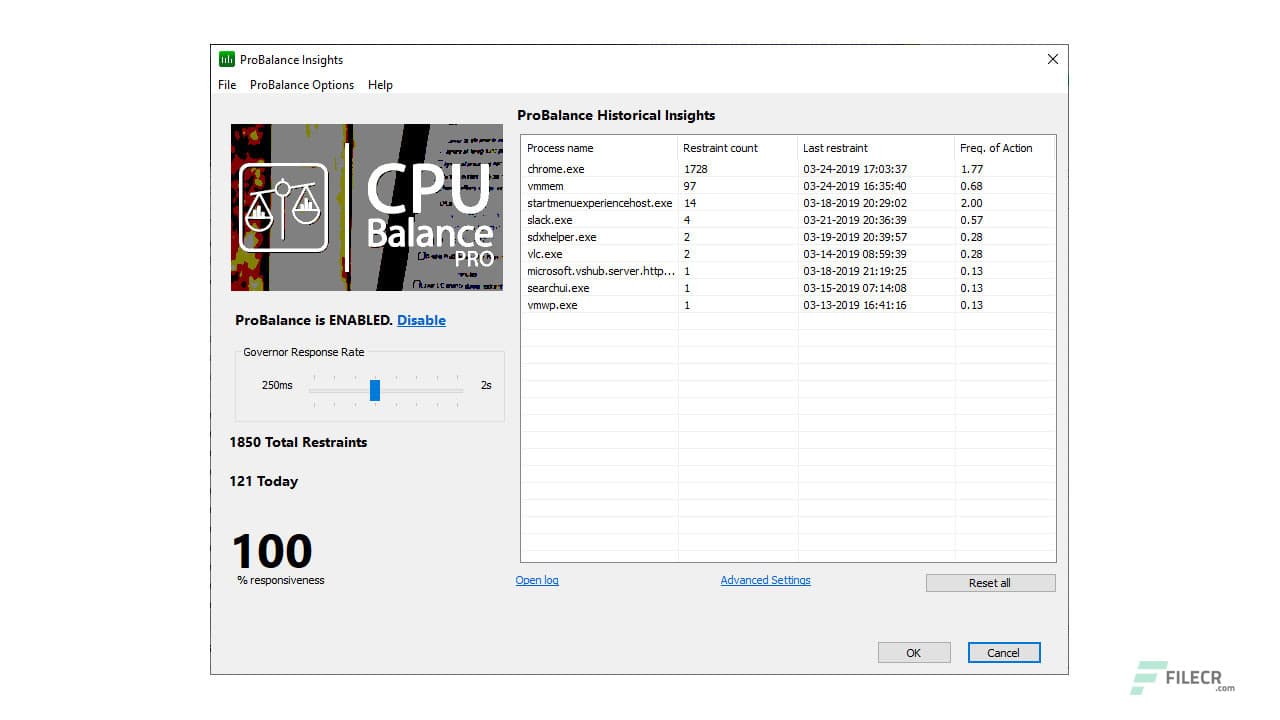Click the Reset all button
Image resolution: width=1280 pixels, height=720 pixels.
990,582
